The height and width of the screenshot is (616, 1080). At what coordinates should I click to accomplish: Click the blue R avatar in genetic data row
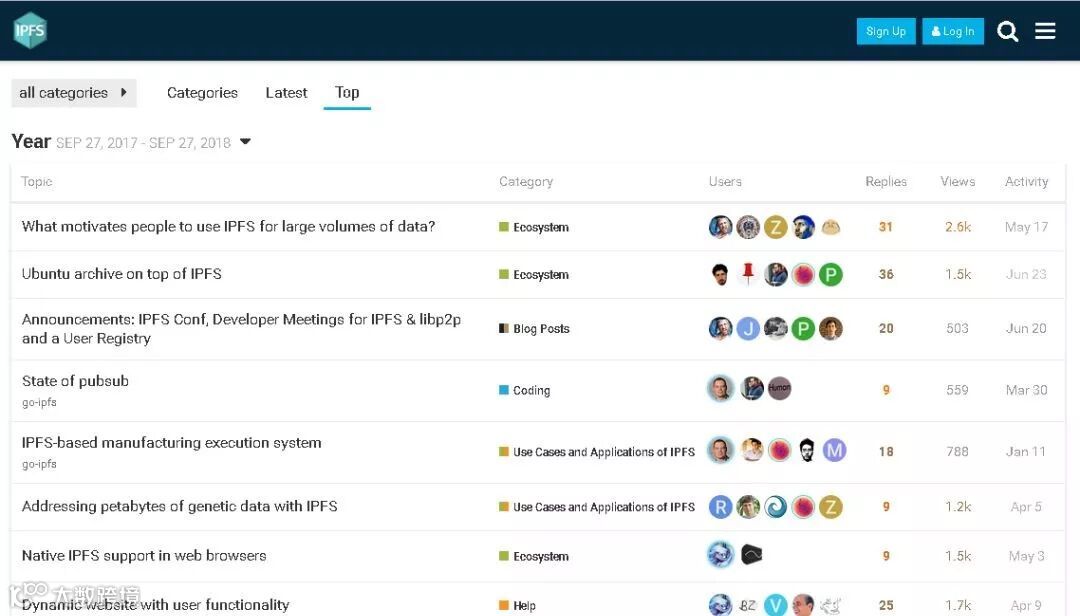pos(720,507)
